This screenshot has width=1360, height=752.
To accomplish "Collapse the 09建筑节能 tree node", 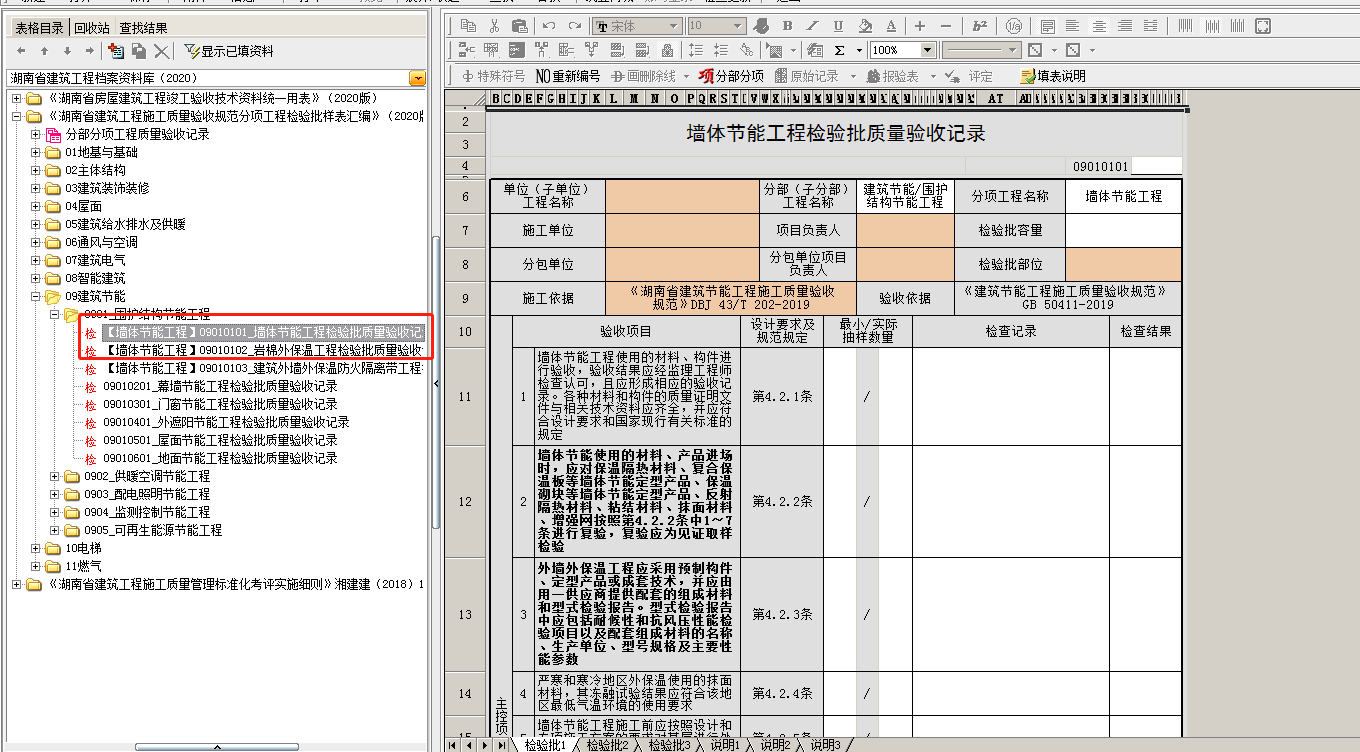I will pyautogui.click(x=36, y=297).
